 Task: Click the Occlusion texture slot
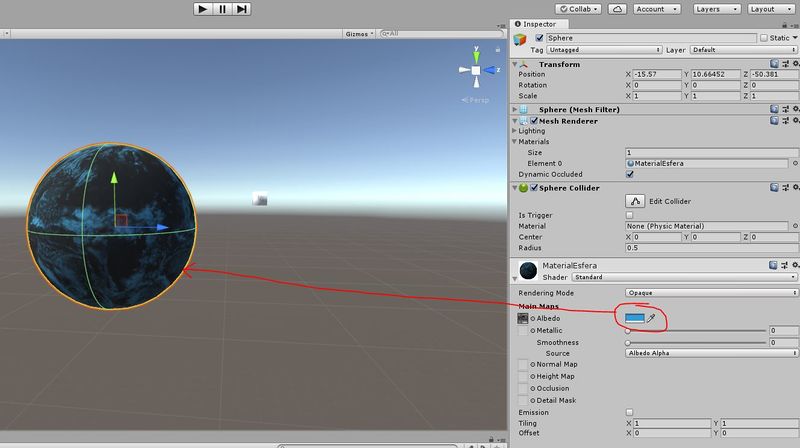click(x=522, y=388)
